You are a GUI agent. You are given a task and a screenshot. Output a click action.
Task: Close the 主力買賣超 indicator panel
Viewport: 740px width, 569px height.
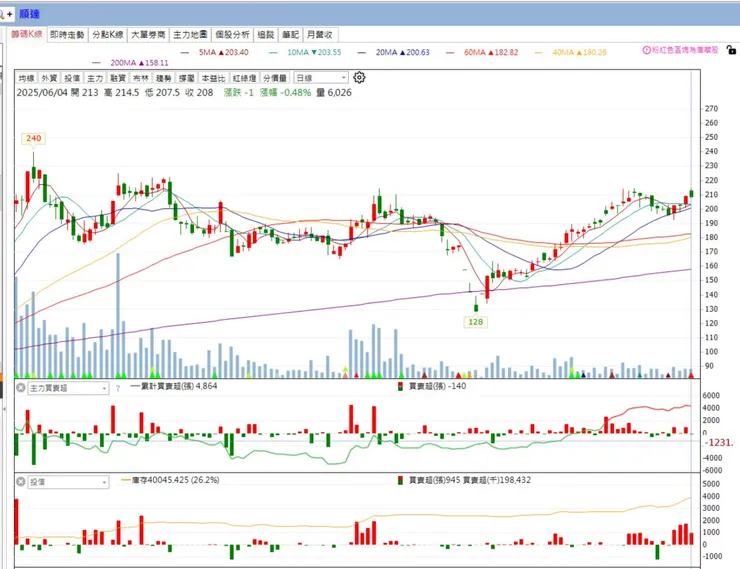[x=21, y=388]
